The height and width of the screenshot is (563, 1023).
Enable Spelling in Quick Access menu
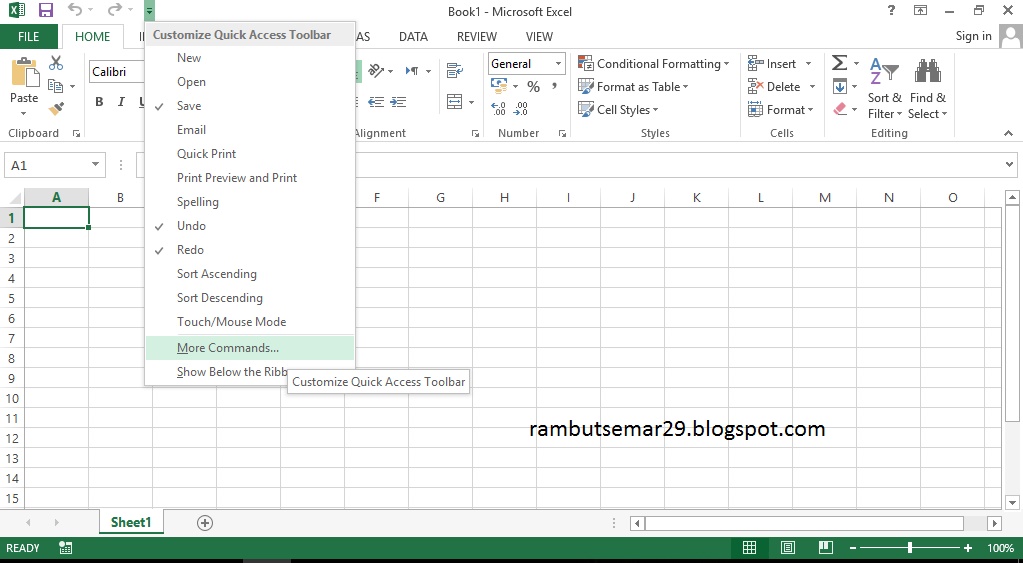(250, 202)
